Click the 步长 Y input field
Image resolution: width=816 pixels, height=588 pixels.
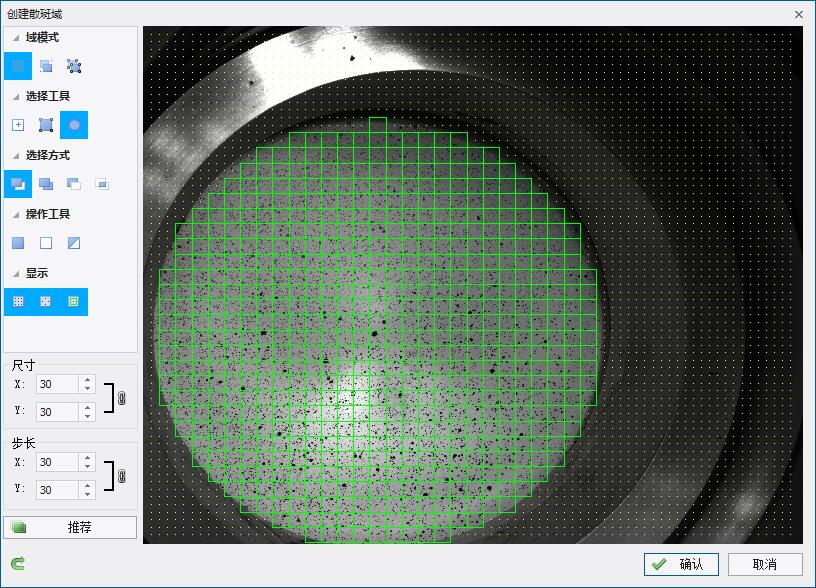(x=56, y=490)
